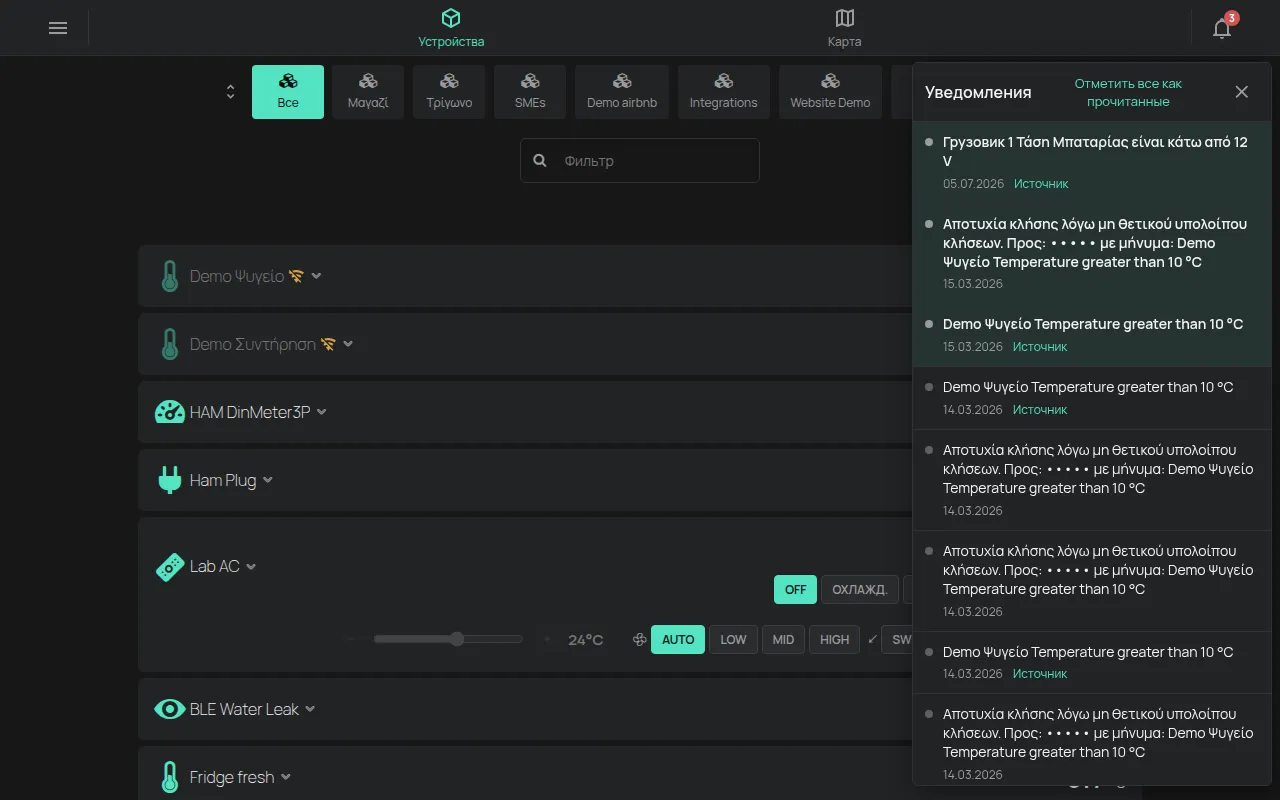1280x800 pixels.
Task: Set fan speed to MID
Action: (x=783, y=639)
